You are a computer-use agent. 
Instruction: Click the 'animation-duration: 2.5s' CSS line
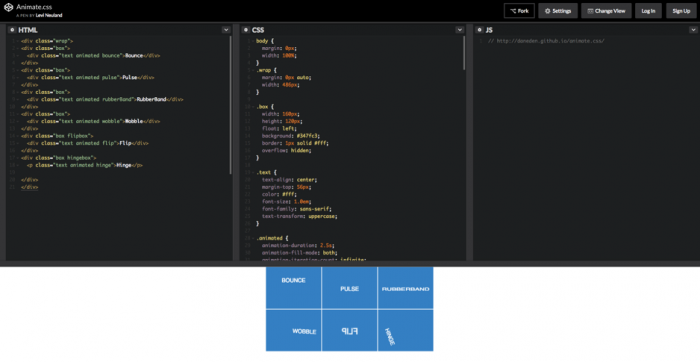coord(298,245)
